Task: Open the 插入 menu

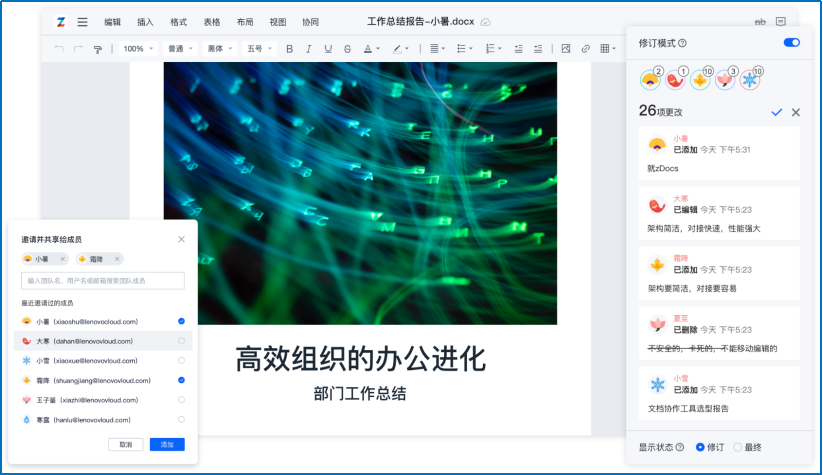Action: coord(145,22)
